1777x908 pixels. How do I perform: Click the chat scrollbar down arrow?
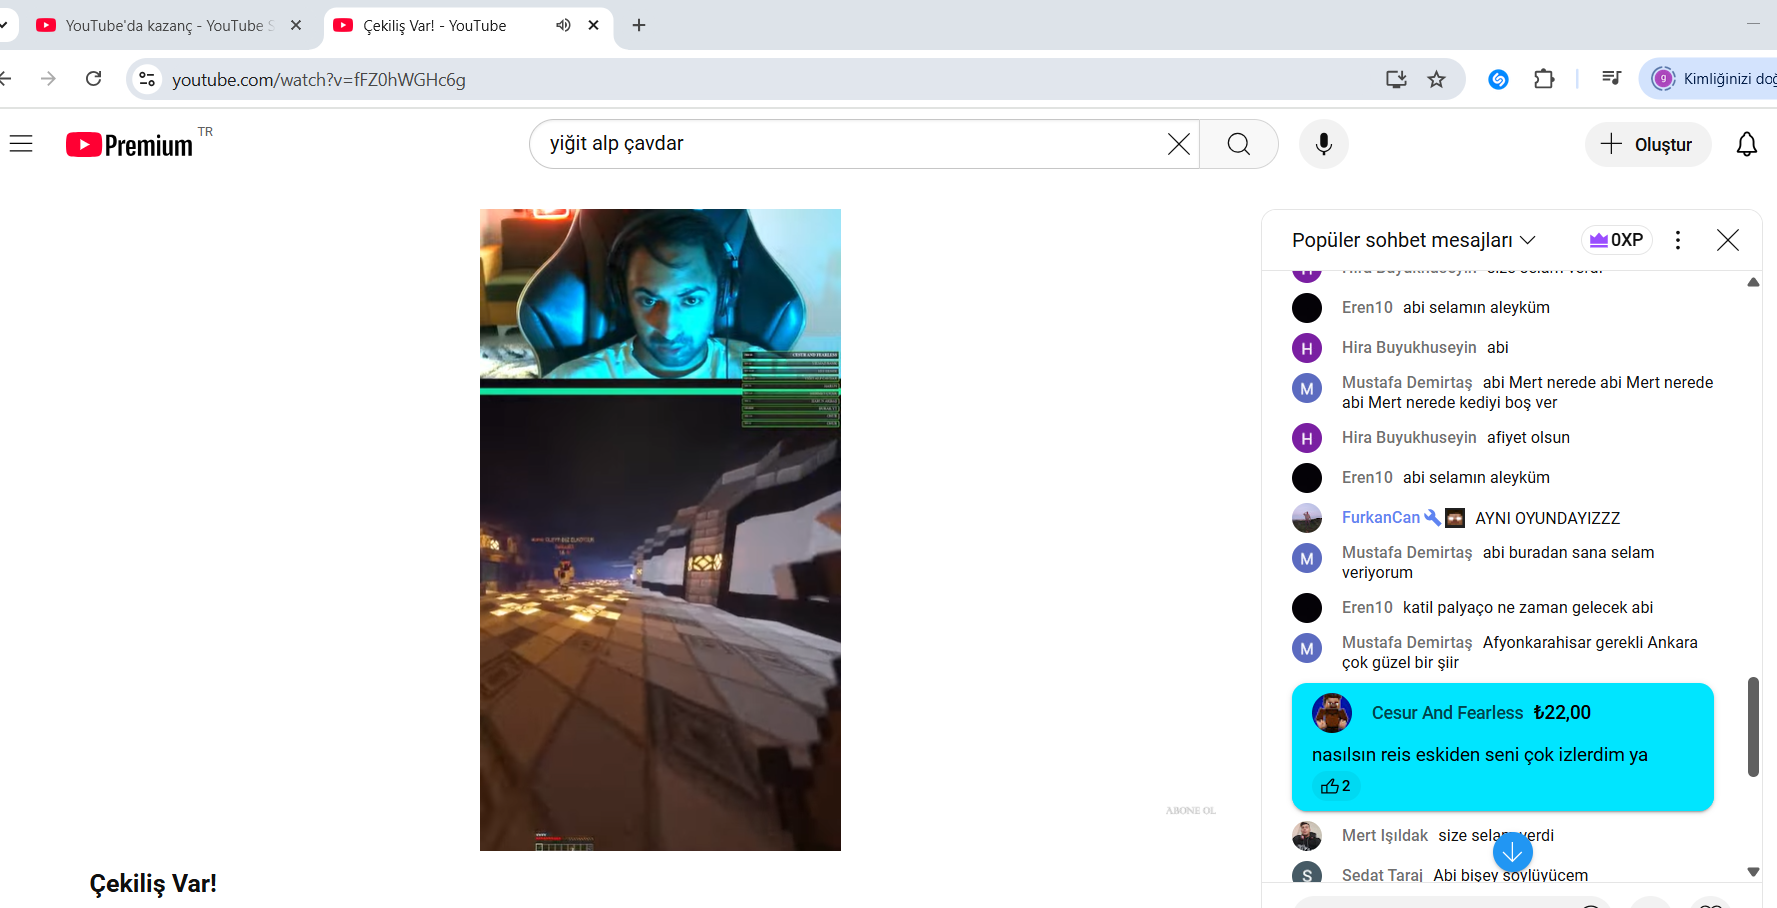(1753, 872)
